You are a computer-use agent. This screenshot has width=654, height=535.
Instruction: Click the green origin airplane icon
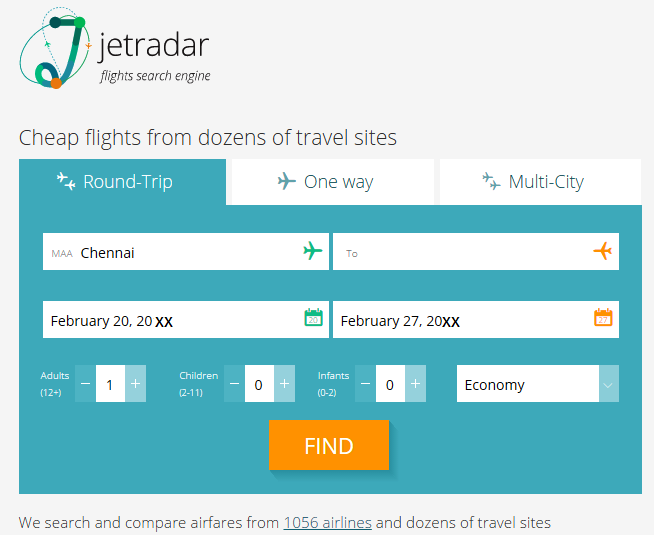[313, 251]
